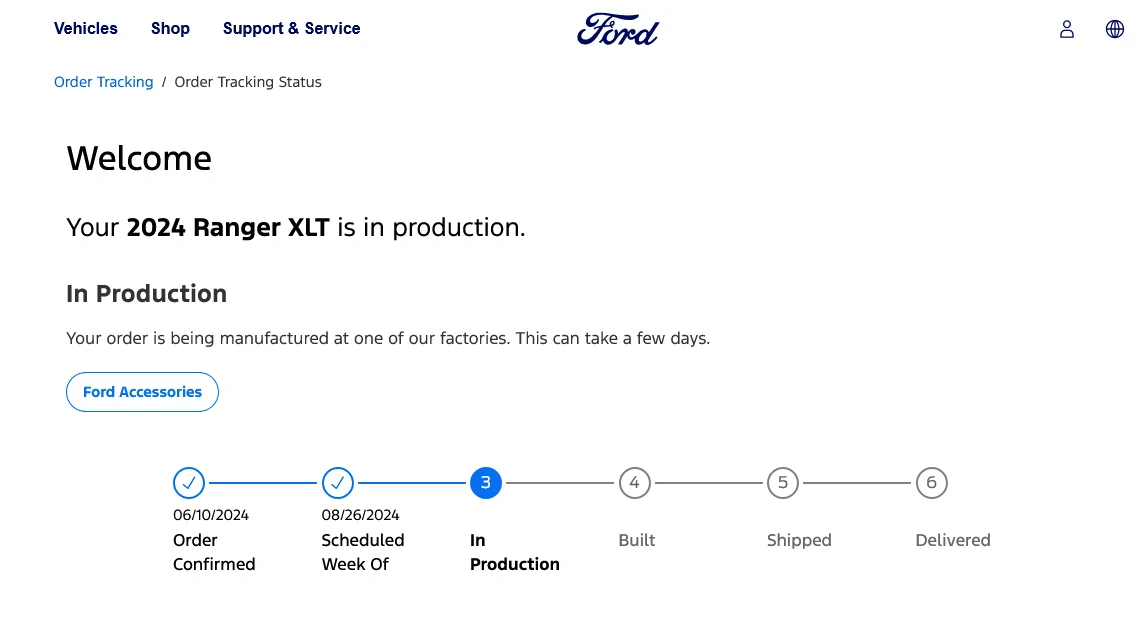Follow the Order Tracking breadcrumb link
The width and height of the screenshot is (1147, 622).
[x=103, y=82]
